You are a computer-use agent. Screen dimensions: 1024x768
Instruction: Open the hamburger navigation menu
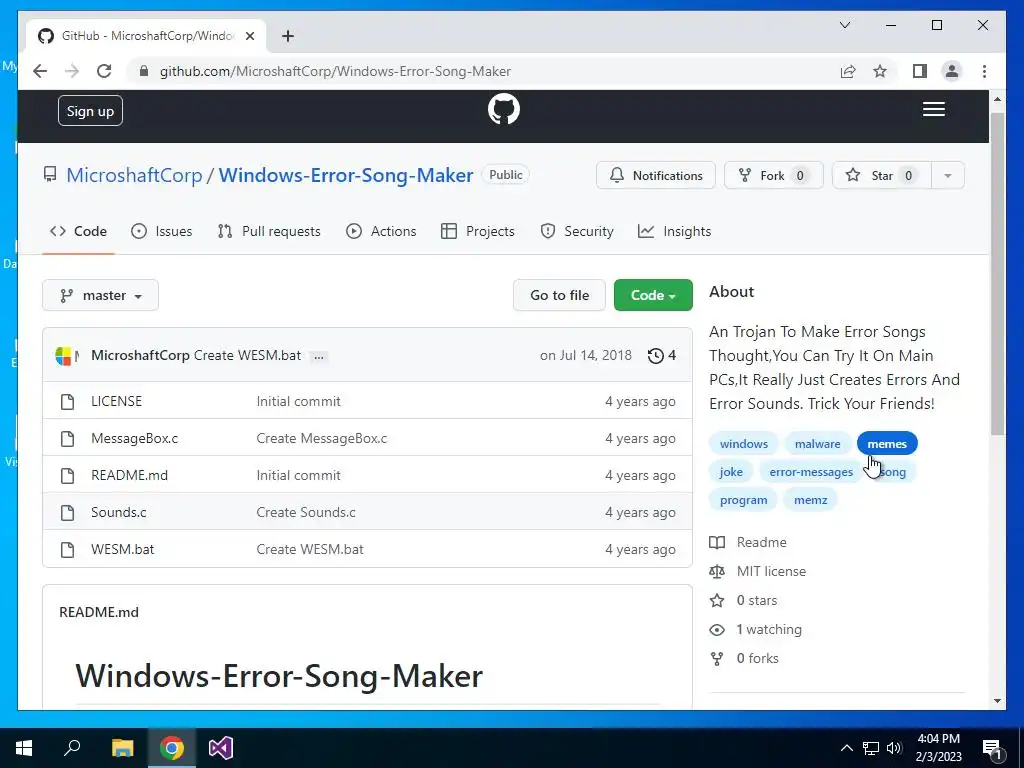[x=933, y=109]
